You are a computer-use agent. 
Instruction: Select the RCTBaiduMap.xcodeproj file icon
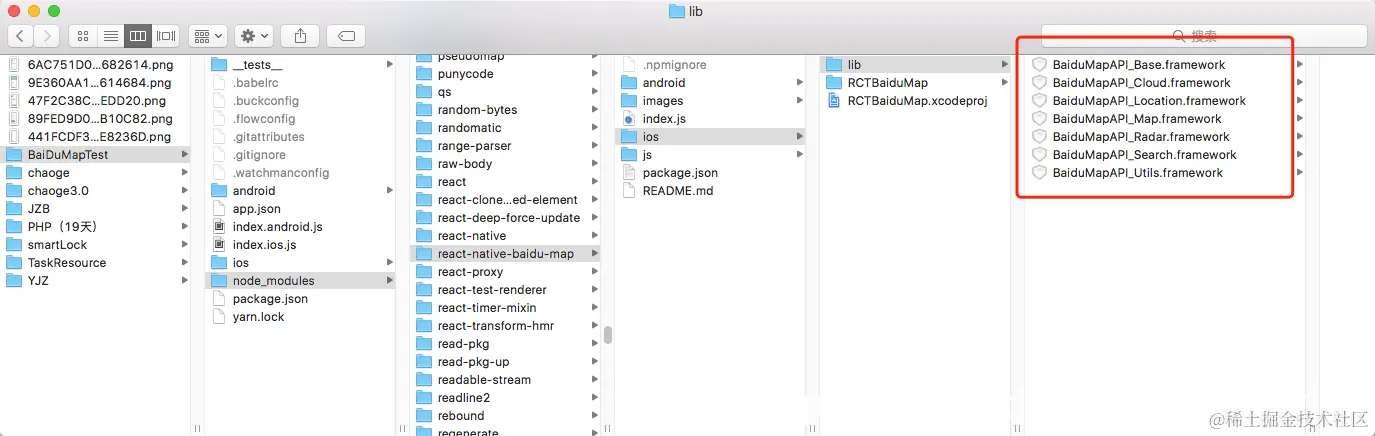point(834,101)
